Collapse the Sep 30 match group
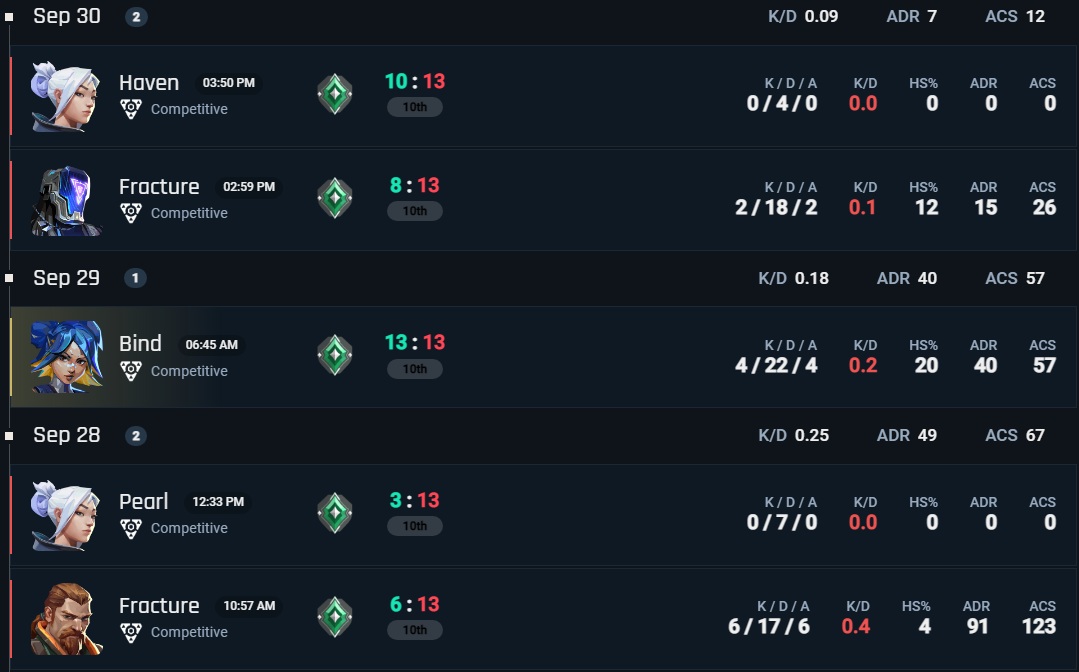This screenshot has width=1079, height=672. (67, 16)
